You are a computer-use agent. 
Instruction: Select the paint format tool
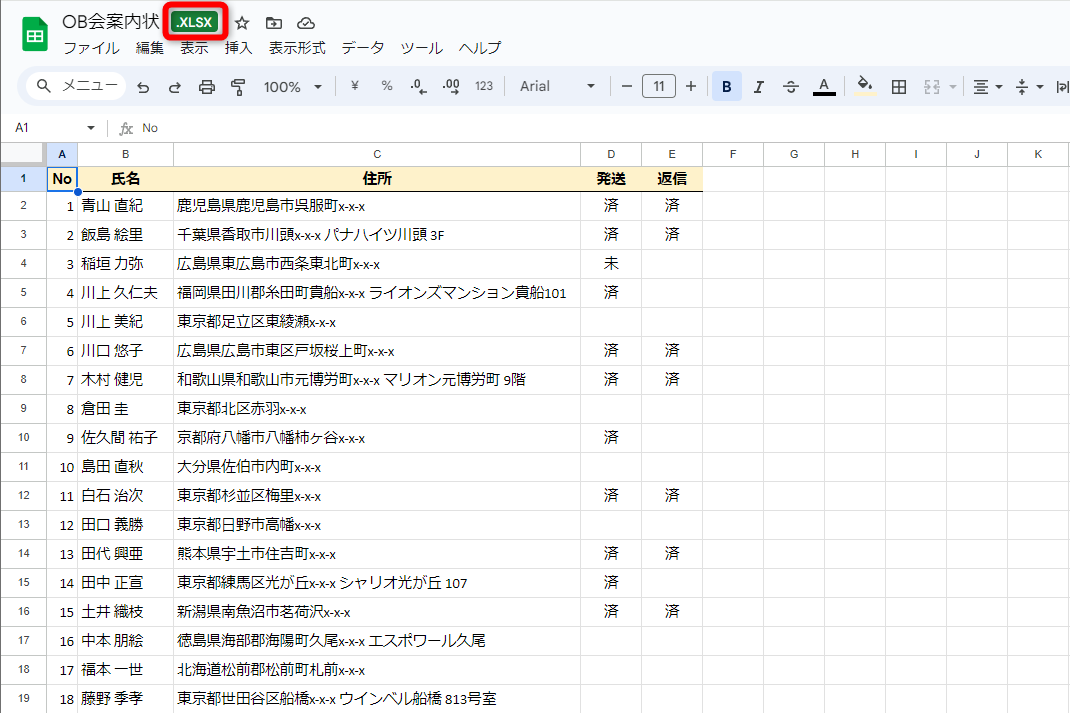point(238,86)
